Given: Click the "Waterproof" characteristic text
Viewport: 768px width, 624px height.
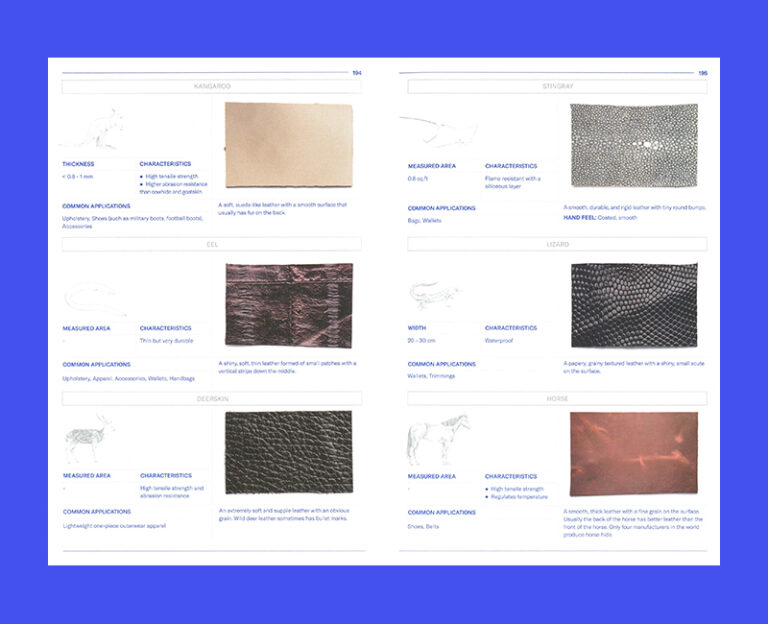Looking at the screenshot, I should [499, 340].
